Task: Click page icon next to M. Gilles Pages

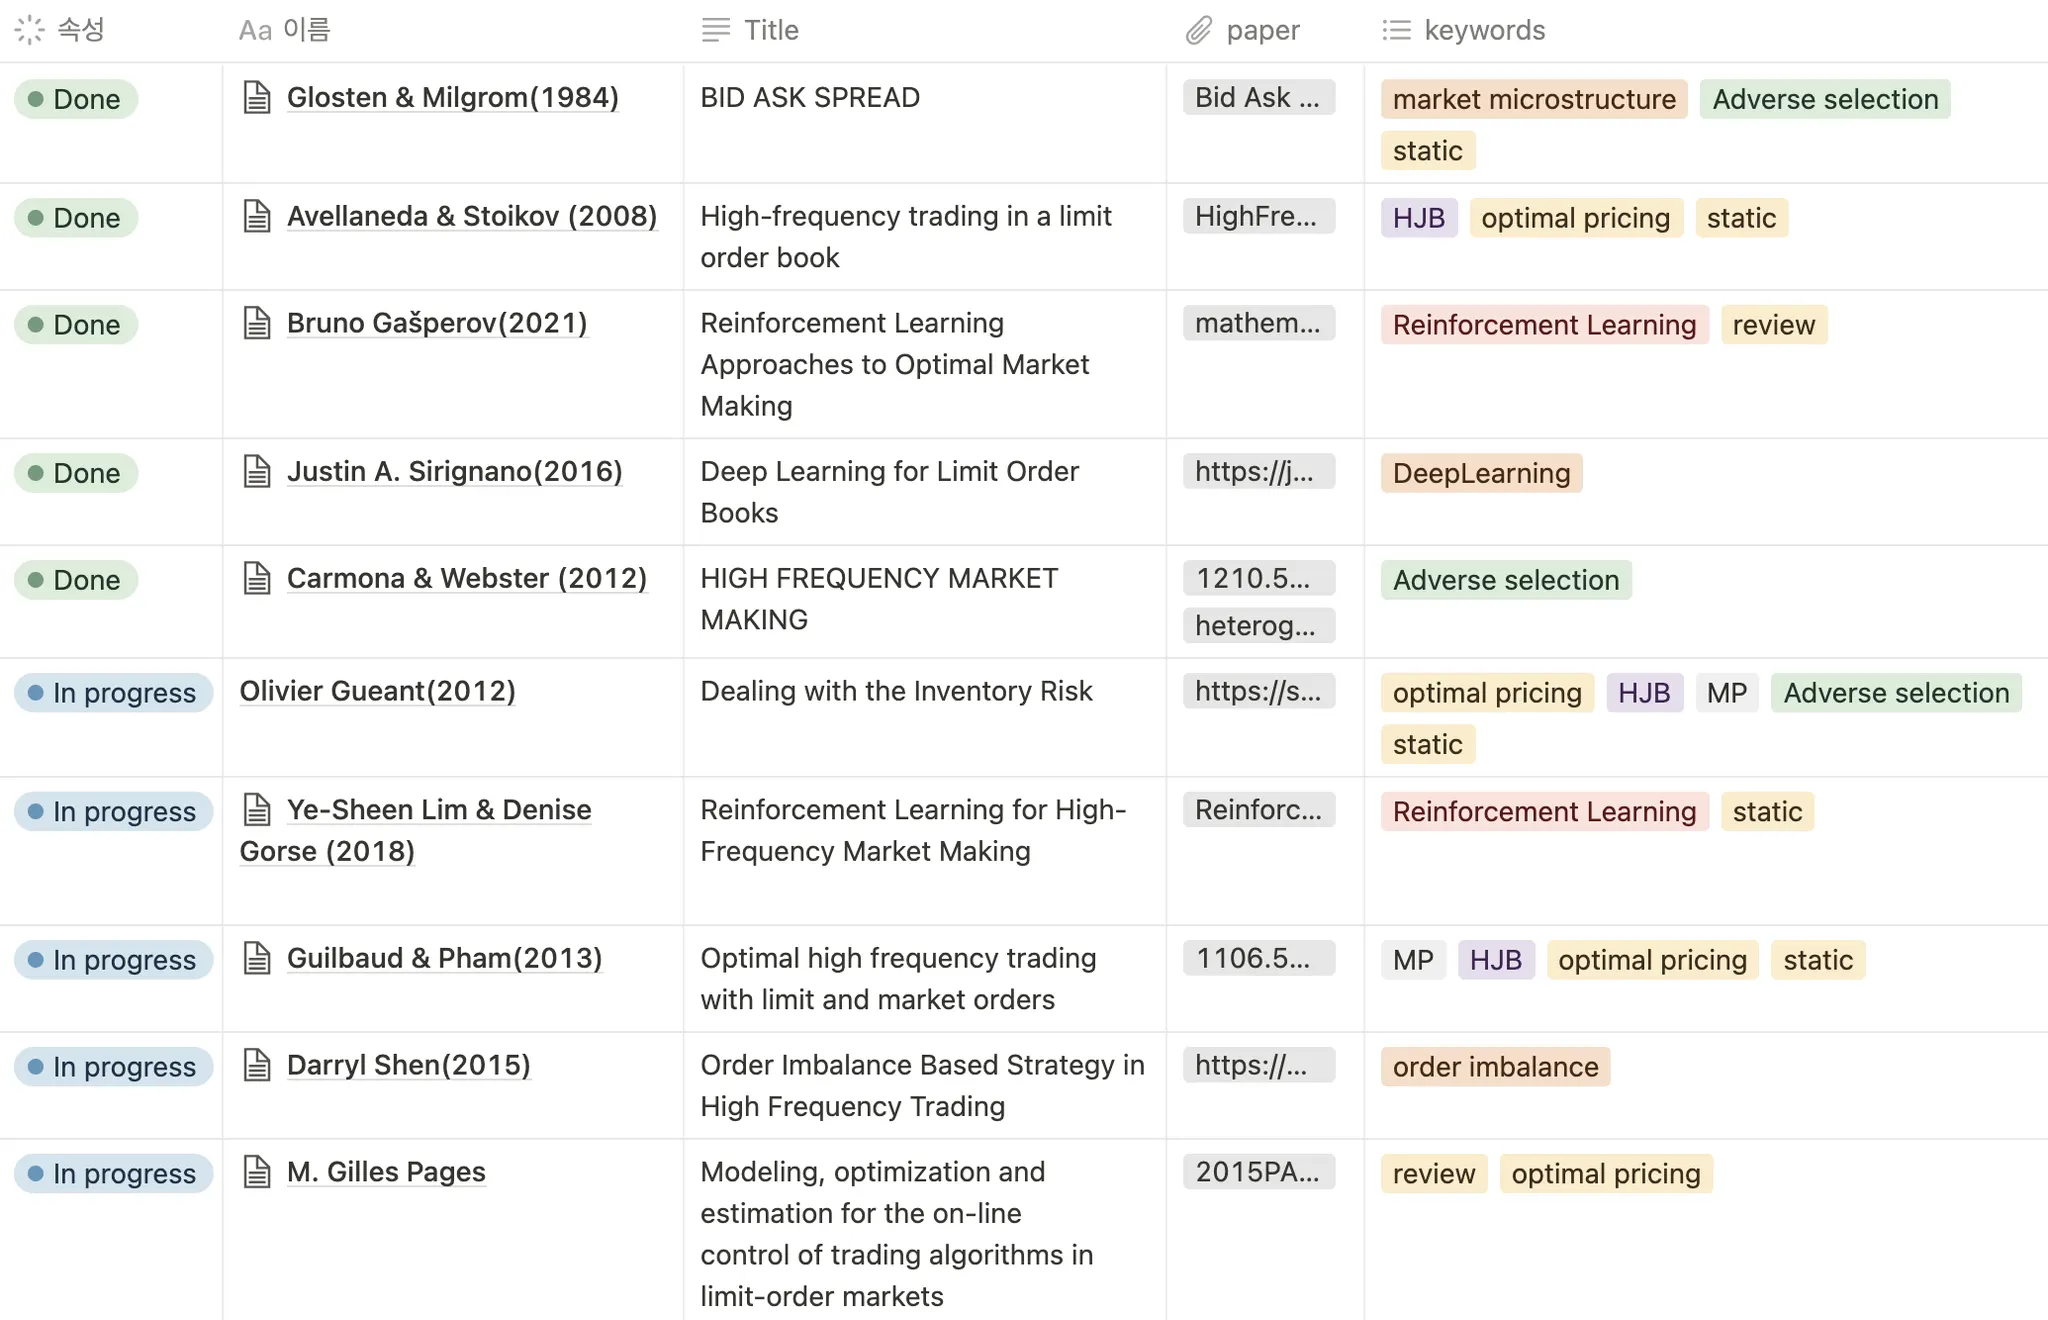Action: pyautogui.click(x=257, y=1172)
